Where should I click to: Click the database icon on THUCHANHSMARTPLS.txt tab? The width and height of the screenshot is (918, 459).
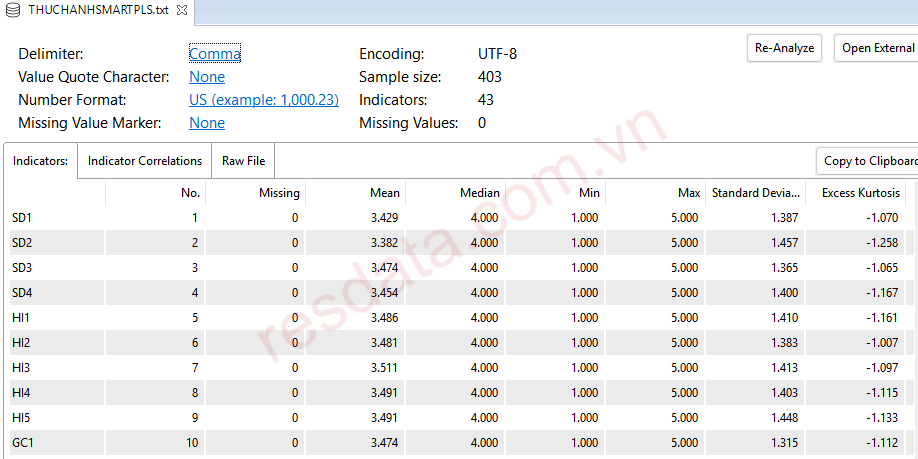click(x=14, y=10)
